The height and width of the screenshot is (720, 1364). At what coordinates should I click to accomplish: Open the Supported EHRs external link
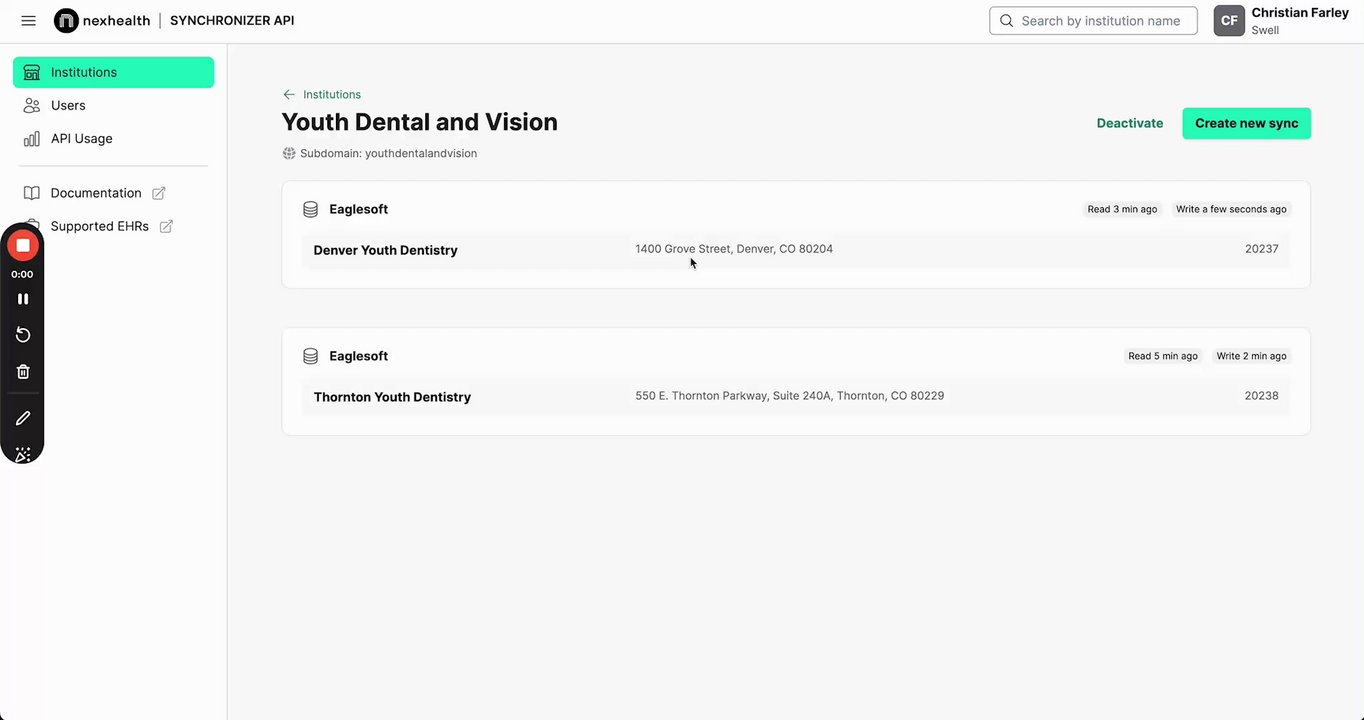pos(100,226)
